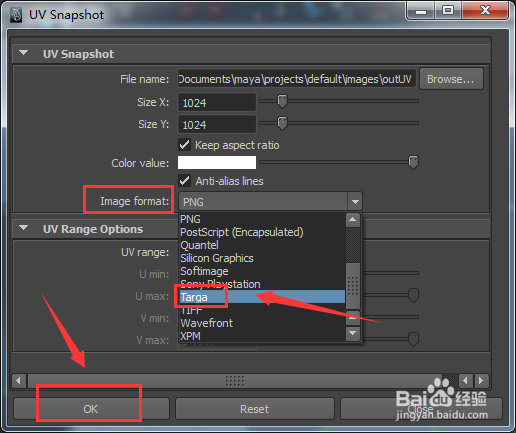The height and width of the screenshot is (433, 516).
Task: Select Sony Playstation format
Action: [262, 284]
